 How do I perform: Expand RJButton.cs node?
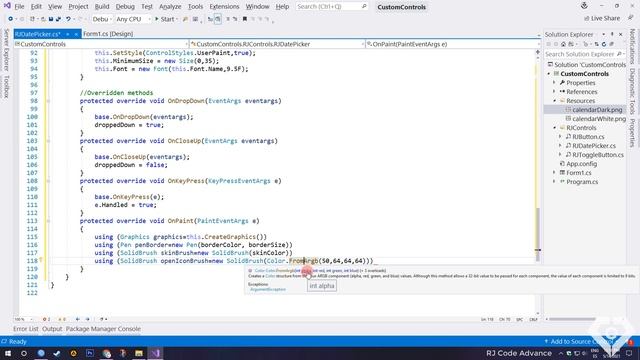click(x=560, y=137)
